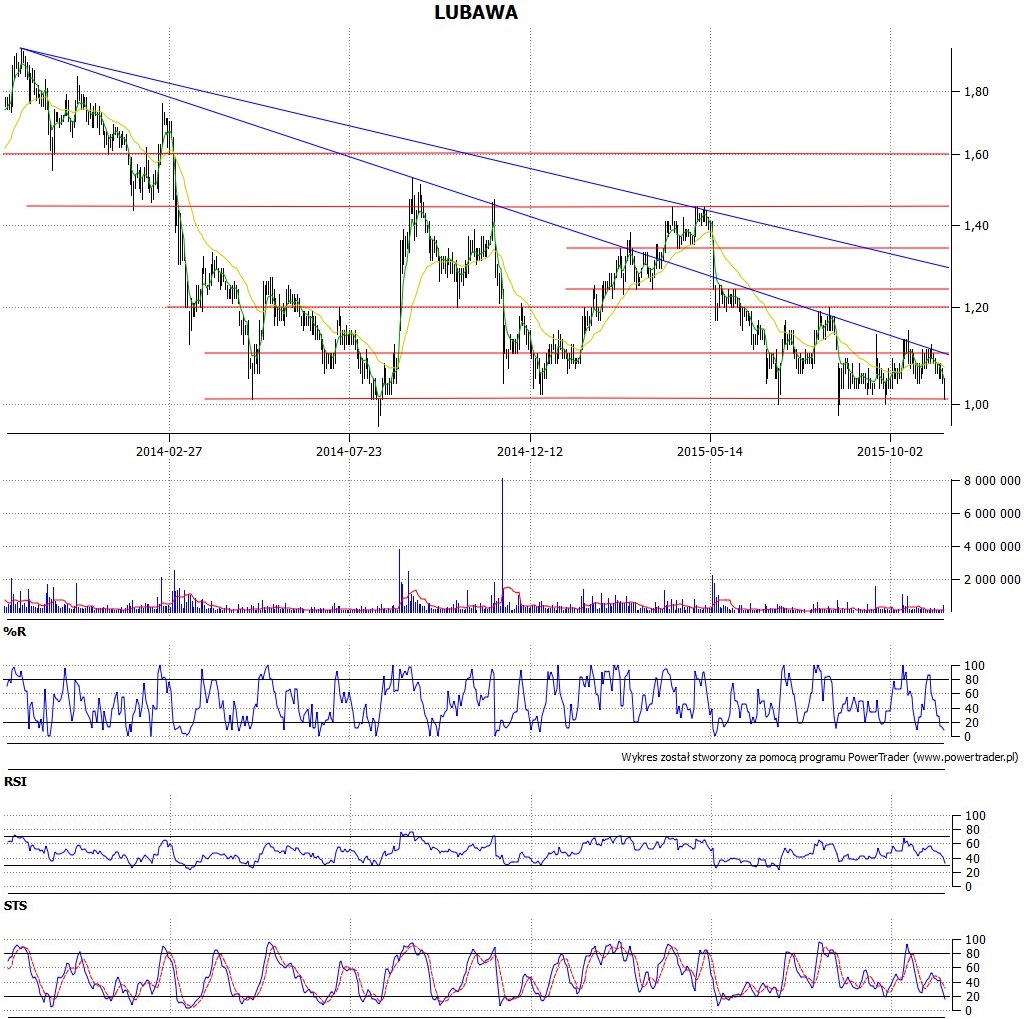
Task: Click the 1,60 price axis label
Action: click(976, 155)
